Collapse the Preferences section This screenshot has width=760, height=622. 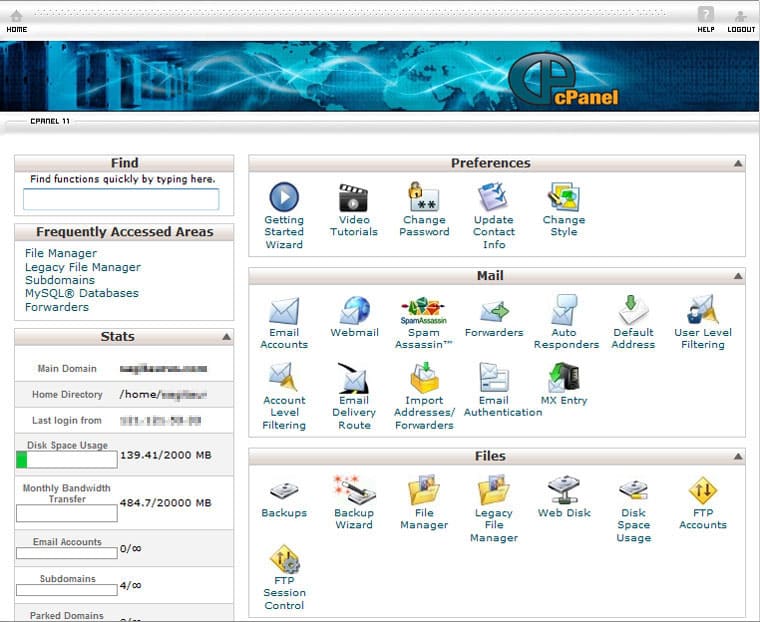pos(738,163)
